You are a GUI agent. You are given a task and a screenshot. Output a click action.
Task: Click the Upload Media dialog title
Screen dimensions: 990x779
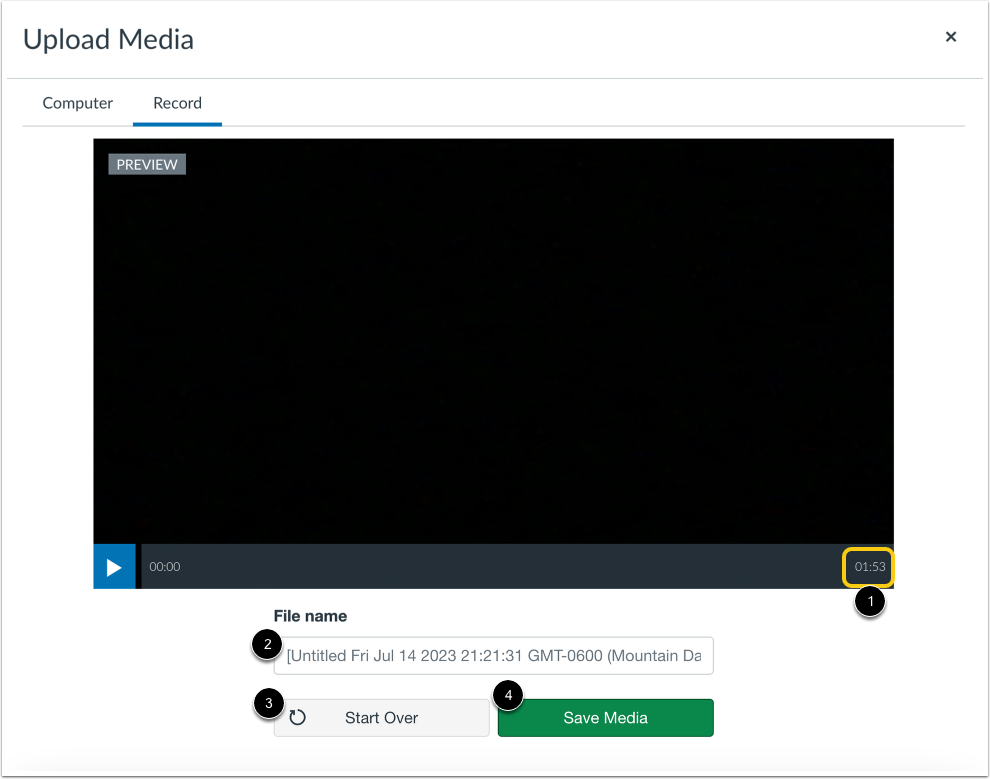(x=107, y=39)
